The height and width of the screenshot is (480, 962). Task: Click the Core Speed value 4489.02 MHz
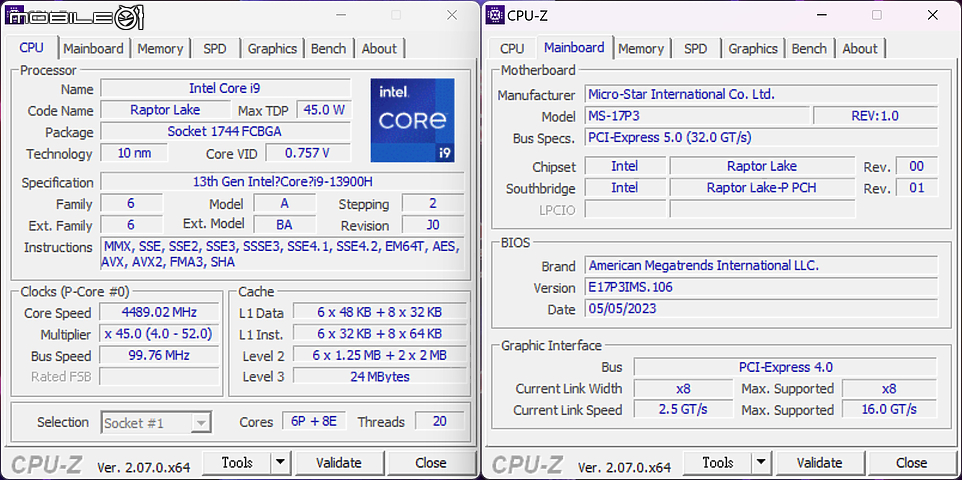click(159, 312)
